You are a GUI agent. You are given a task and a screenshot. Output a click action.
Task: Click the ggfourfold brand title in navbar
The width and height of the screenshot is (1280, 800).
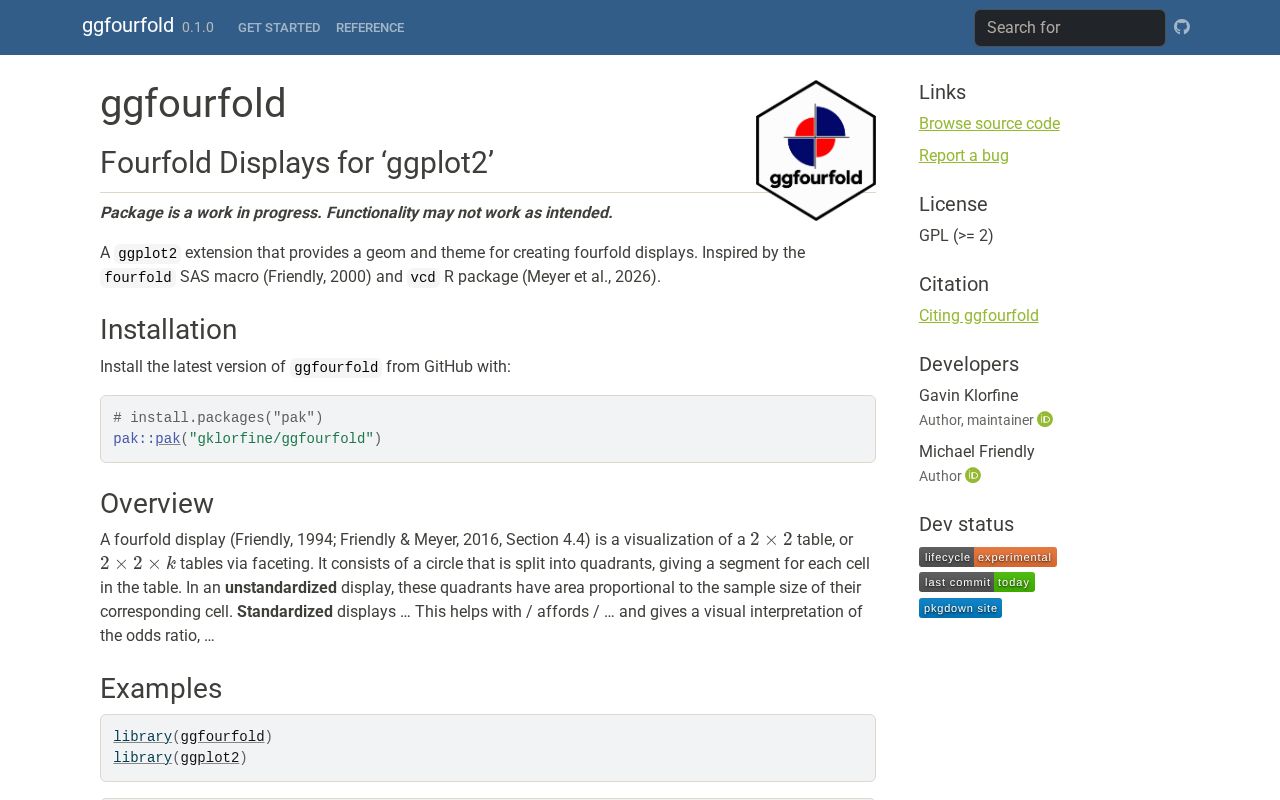(128, 26)
